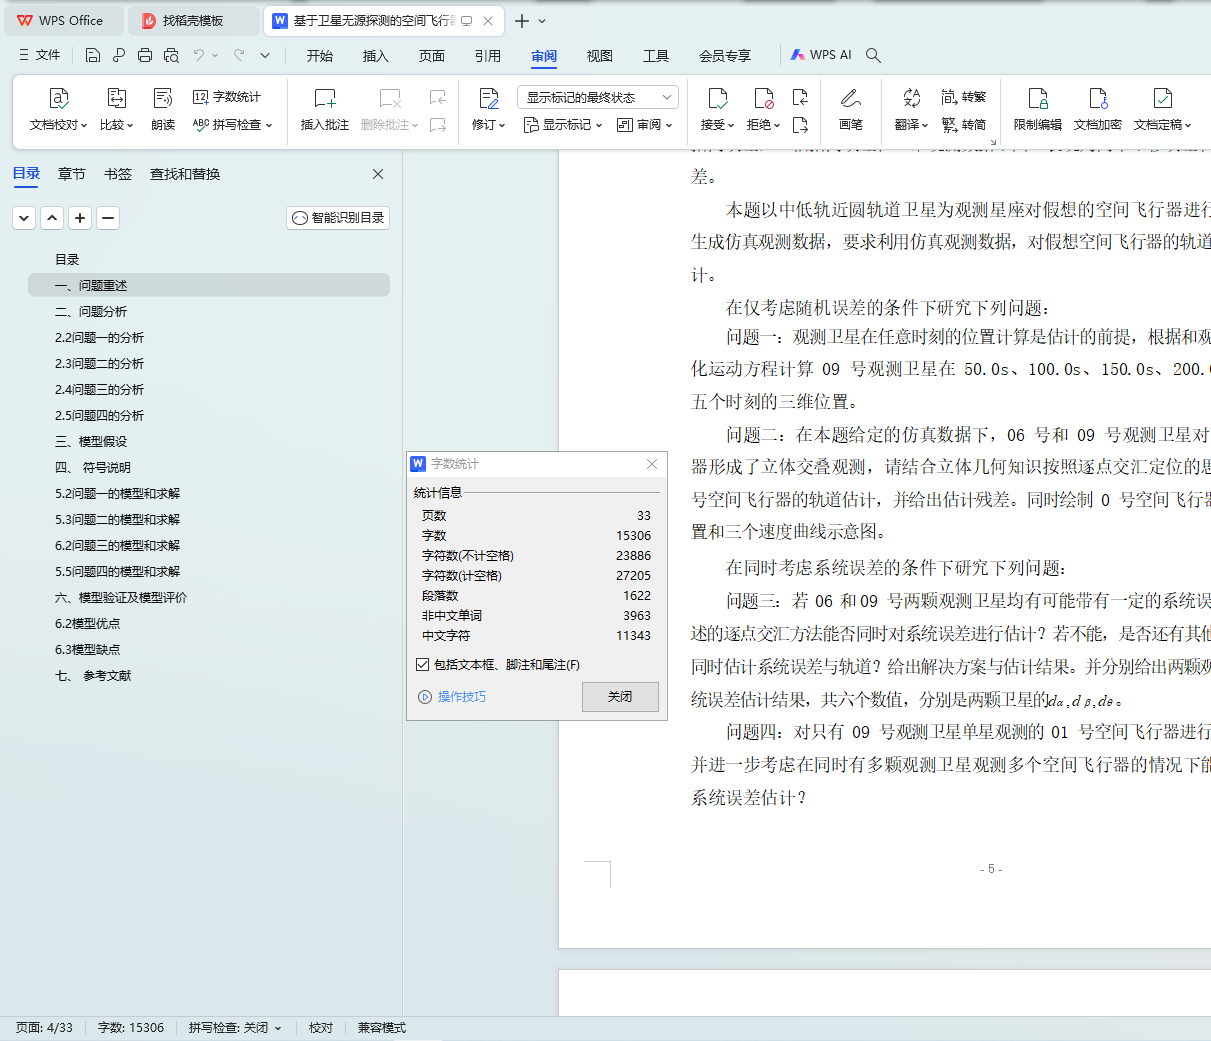Image resolution: width=1211 pixels, height=1041 pixels.
Task: Switch to the WPS Office home tab
Action: click(x=62, y=20)
